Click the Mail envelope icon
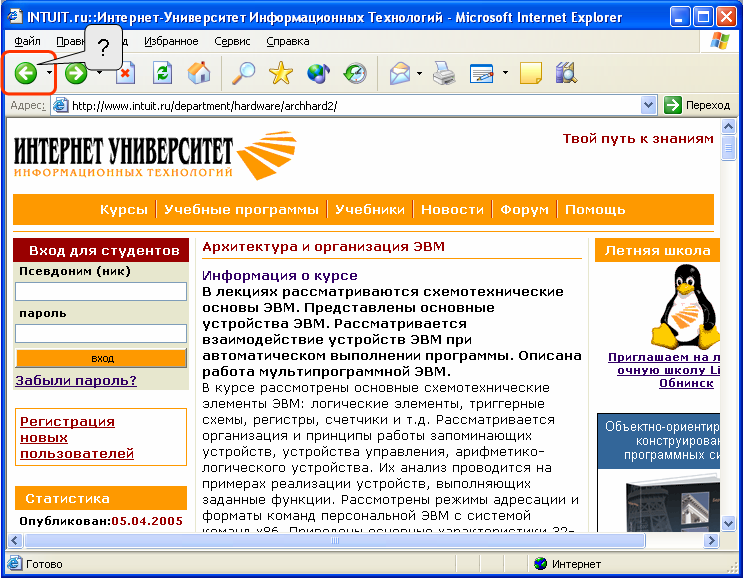 click(x=400, y=73)
